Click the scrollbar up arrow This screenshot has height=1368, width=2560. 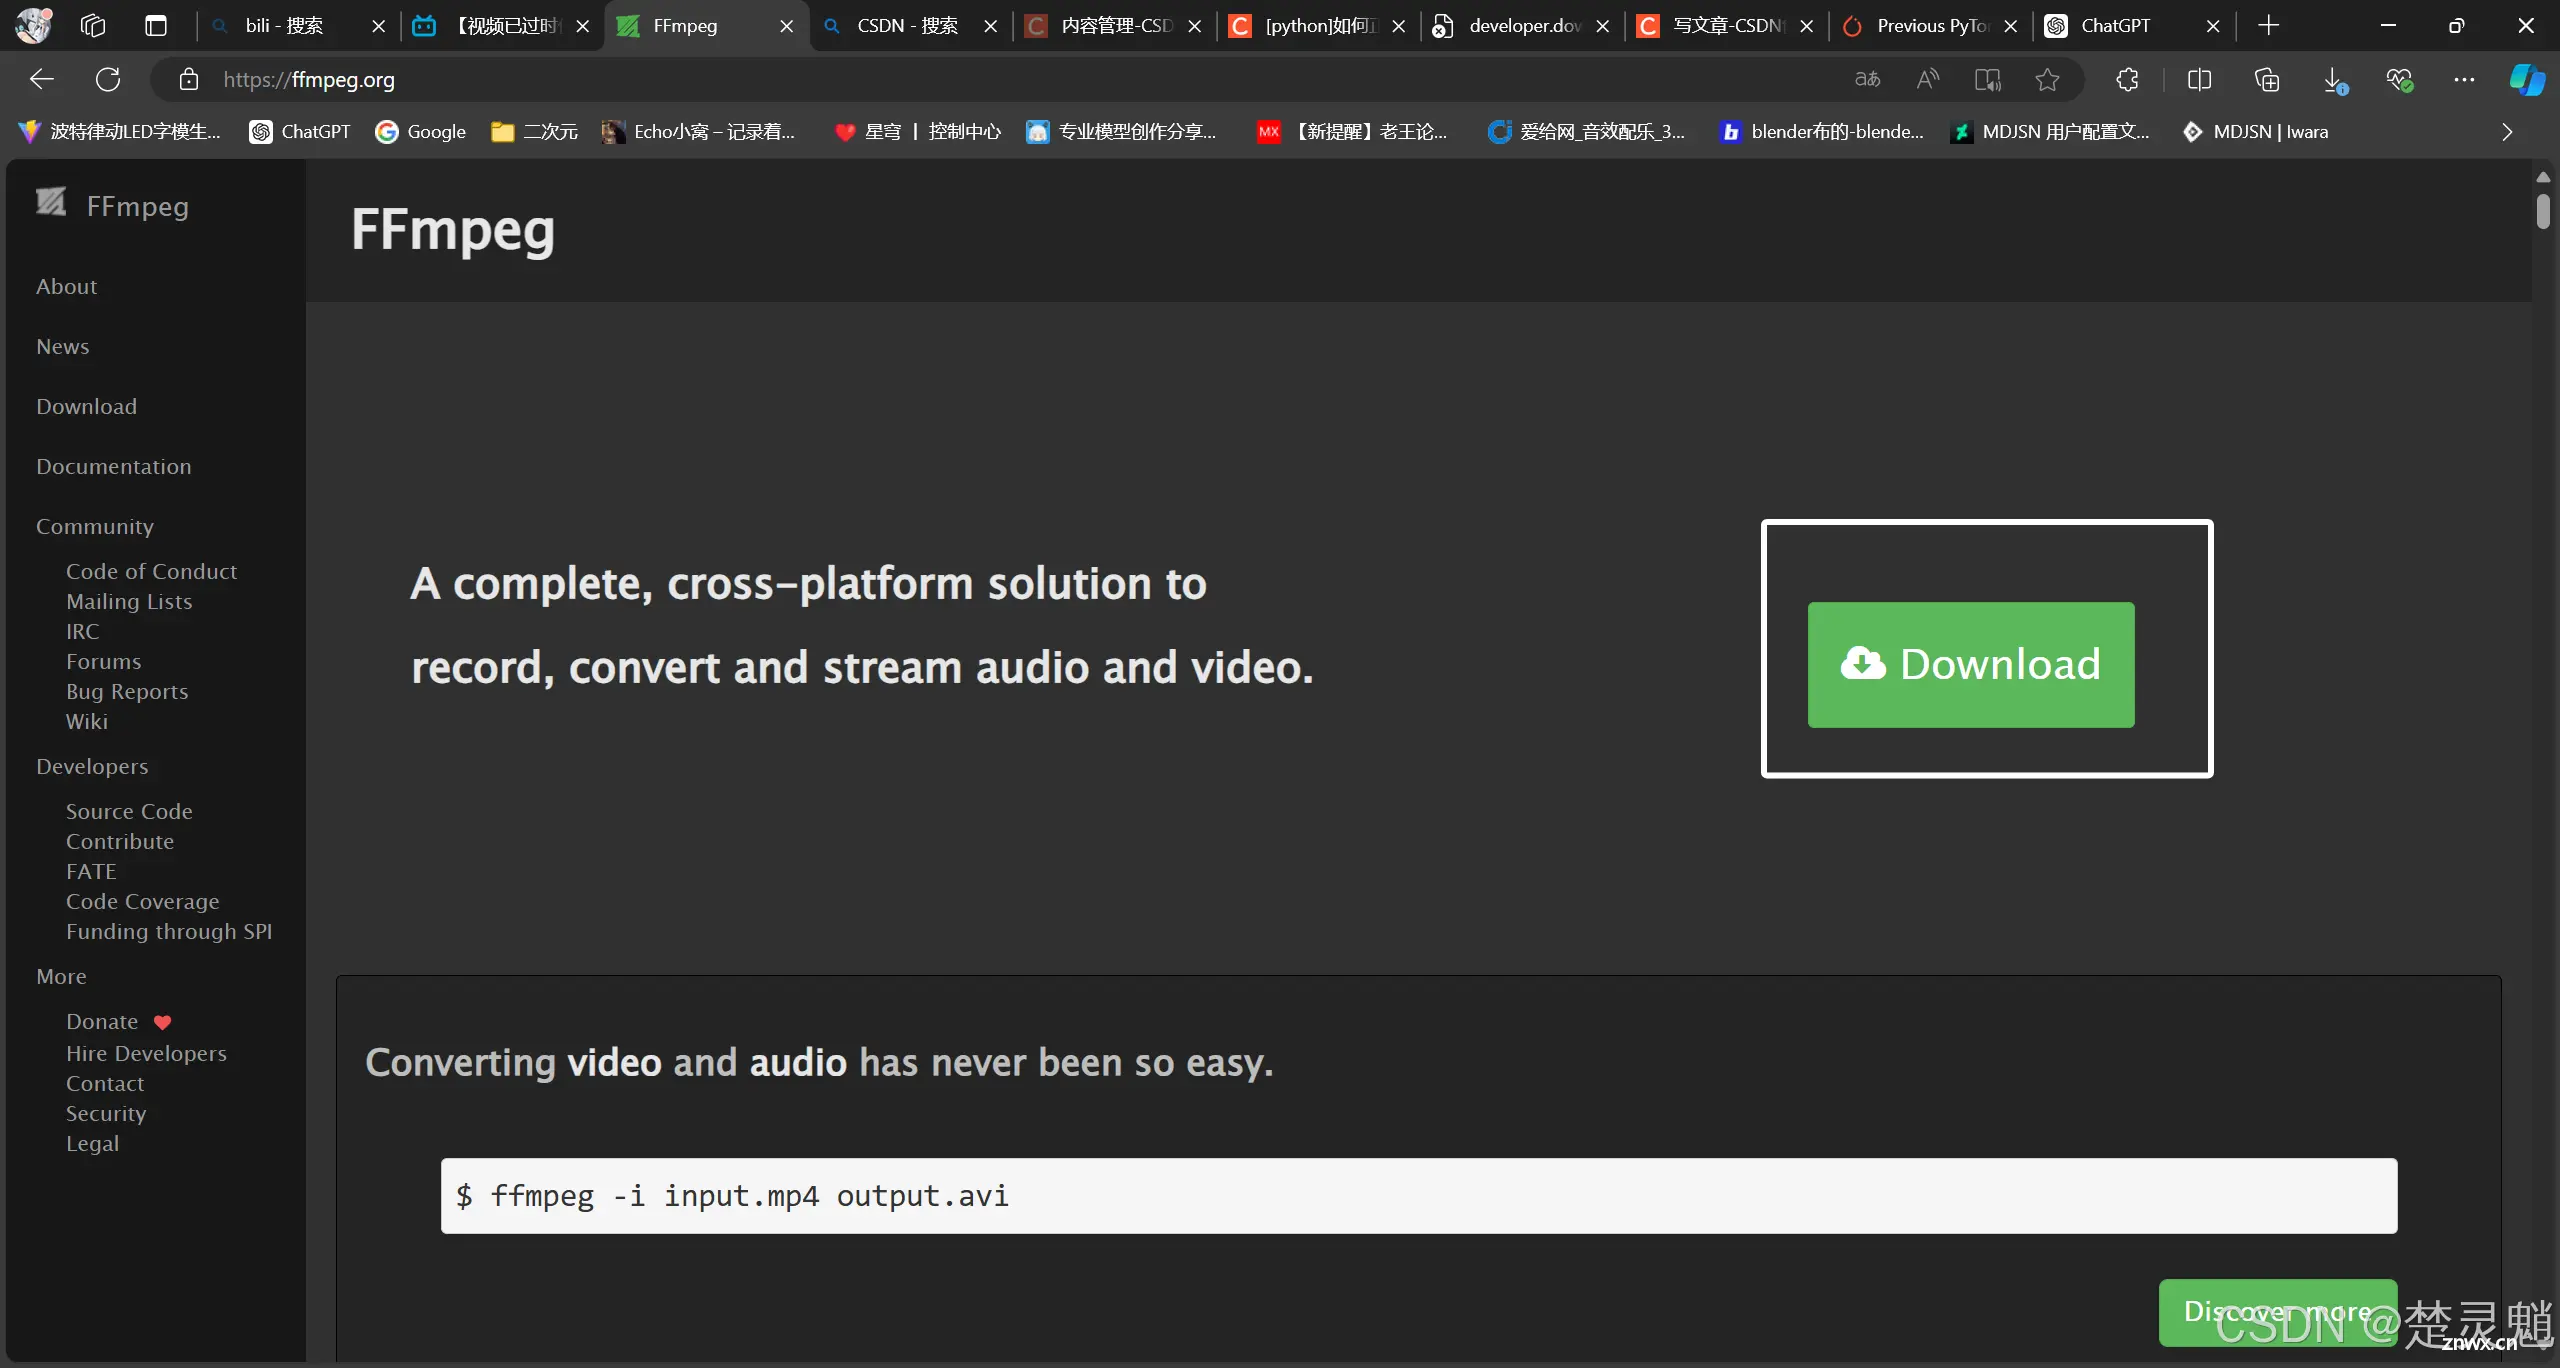pyautogui.click(x=2542, y=177)
